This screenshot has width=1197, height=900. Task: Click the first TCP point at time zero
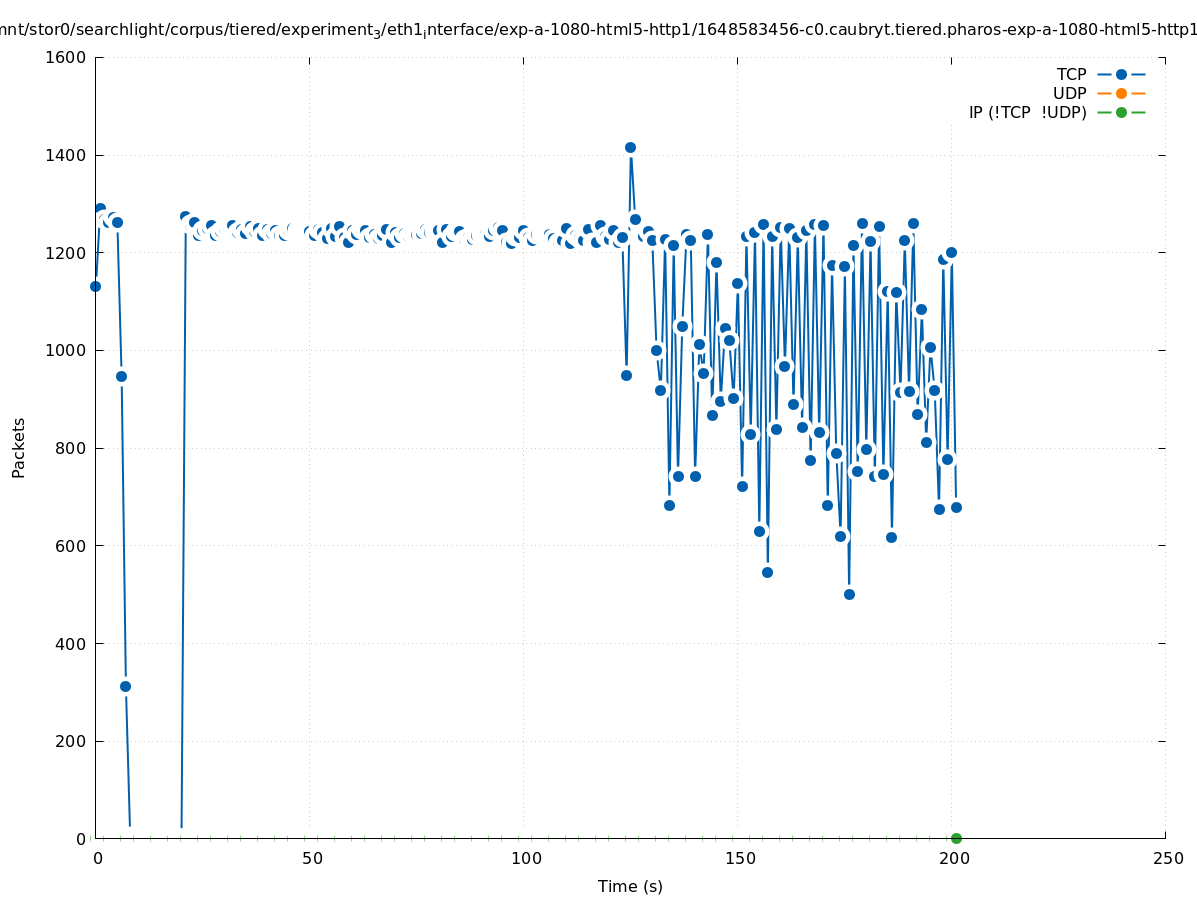[95, 286]
